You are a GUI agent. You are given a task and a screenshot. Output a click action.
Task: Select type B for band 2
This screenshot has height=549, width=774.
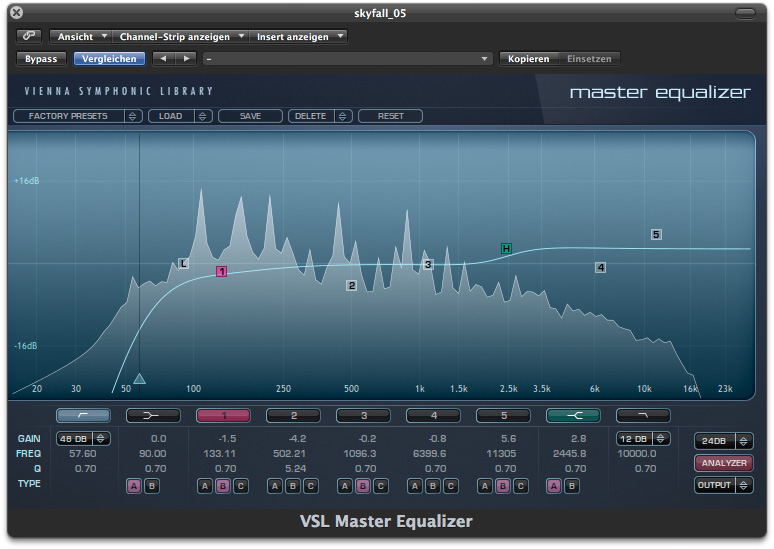tap(293, 486)
